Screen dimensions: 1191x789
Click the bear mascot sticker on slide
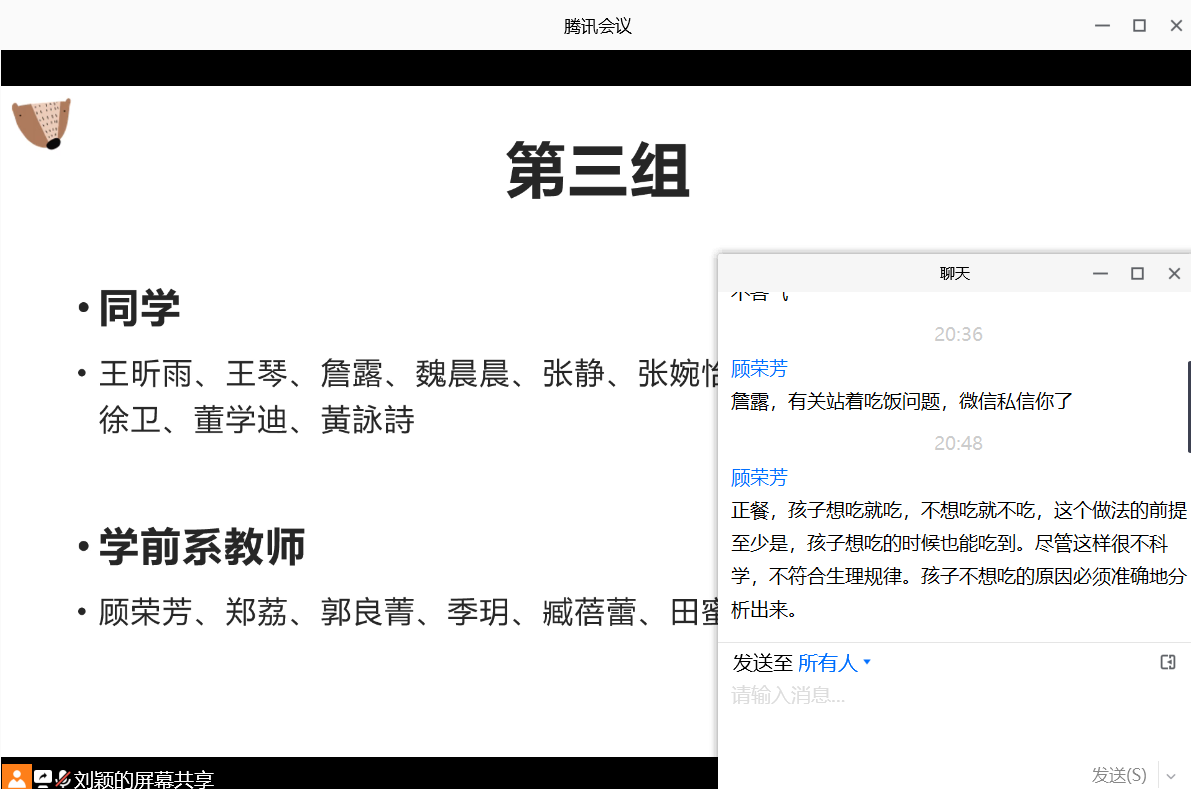click(x=41, y=124)
